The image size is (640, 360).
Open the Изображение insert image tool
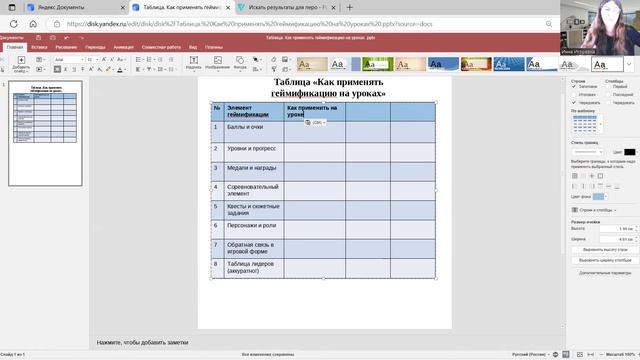point(218,63)
